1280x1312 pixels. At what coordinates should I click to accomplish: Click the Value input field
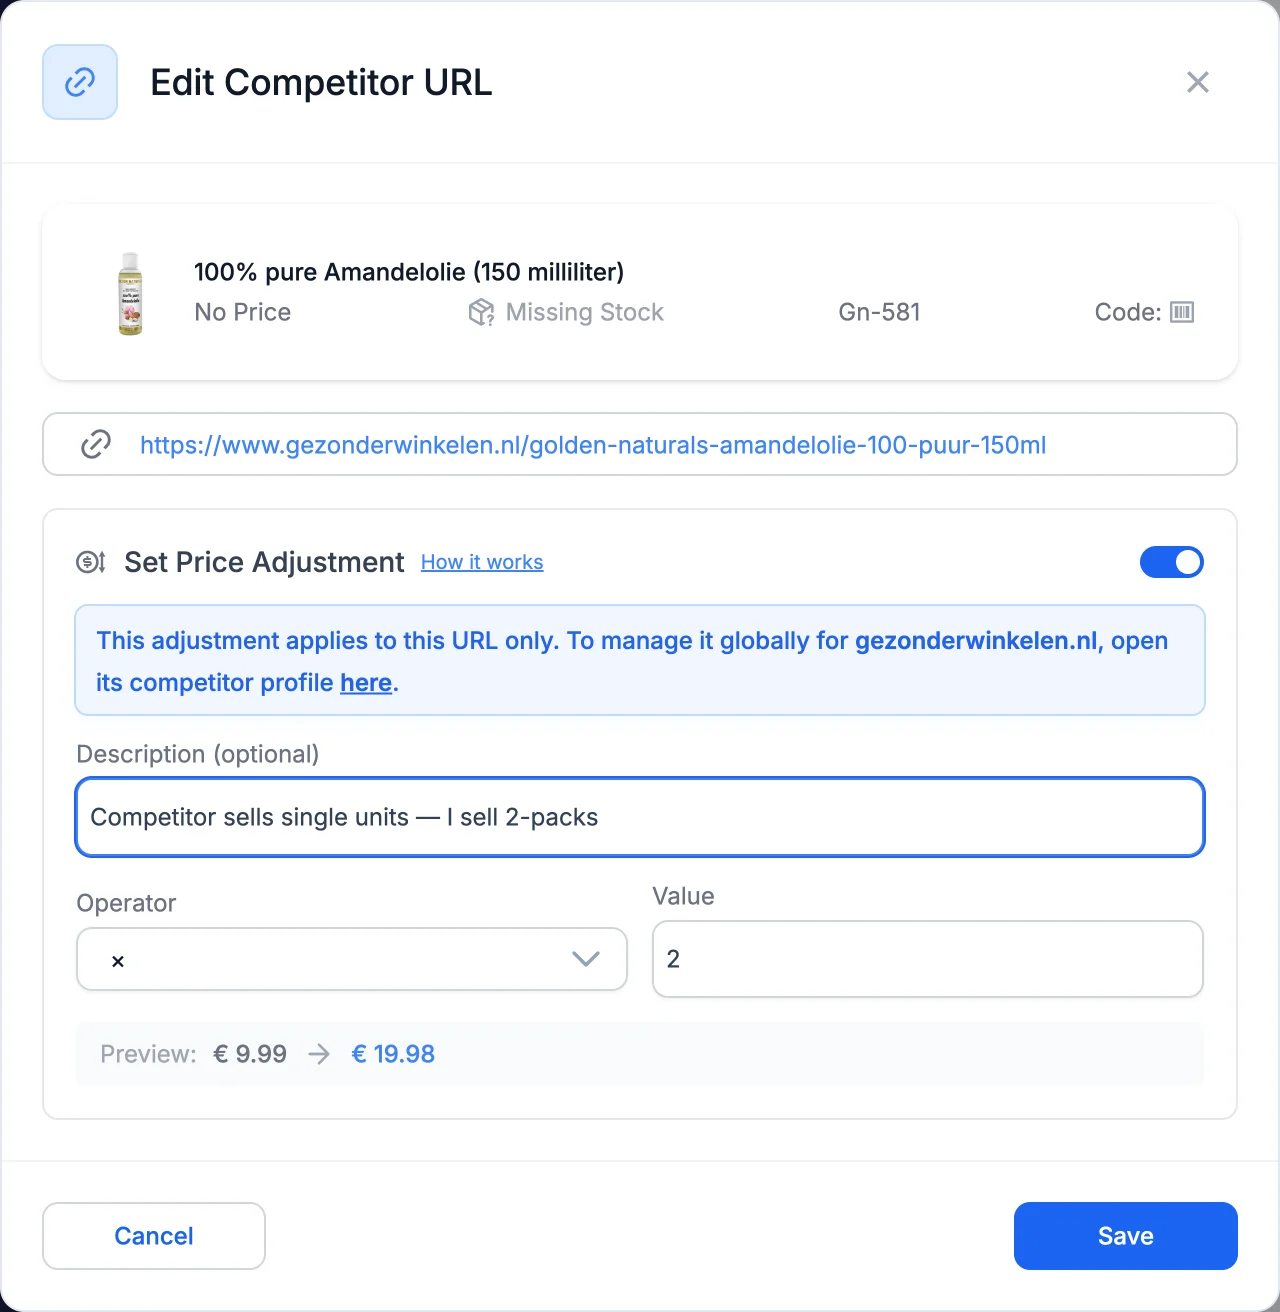[x=927, y=959]
